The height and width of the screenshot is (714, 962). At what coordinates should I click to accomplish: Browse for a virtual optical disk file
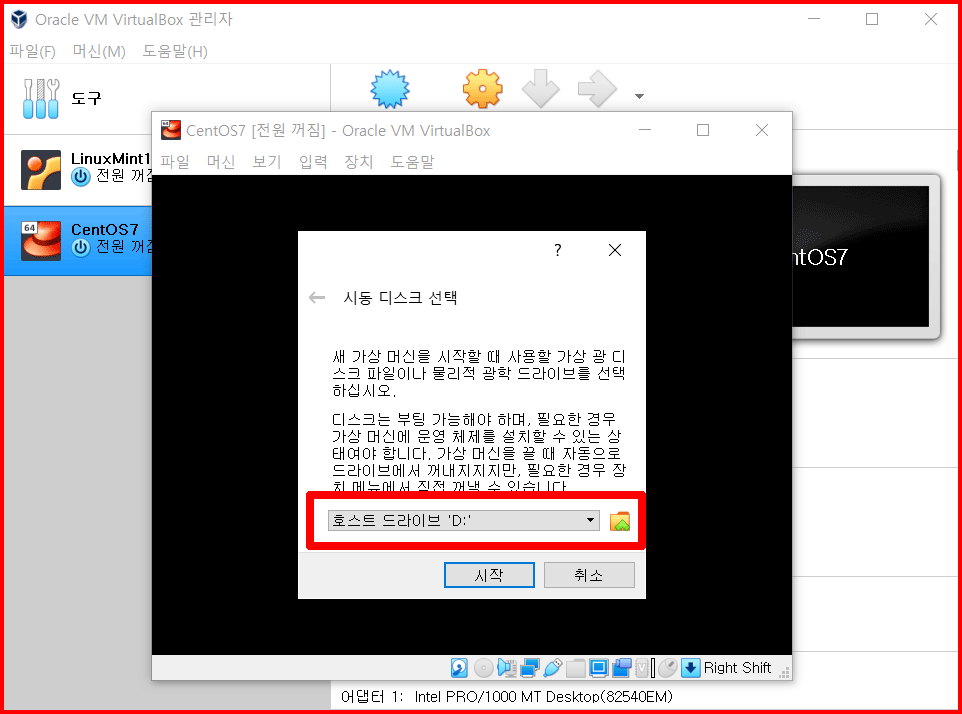point(620,521)
